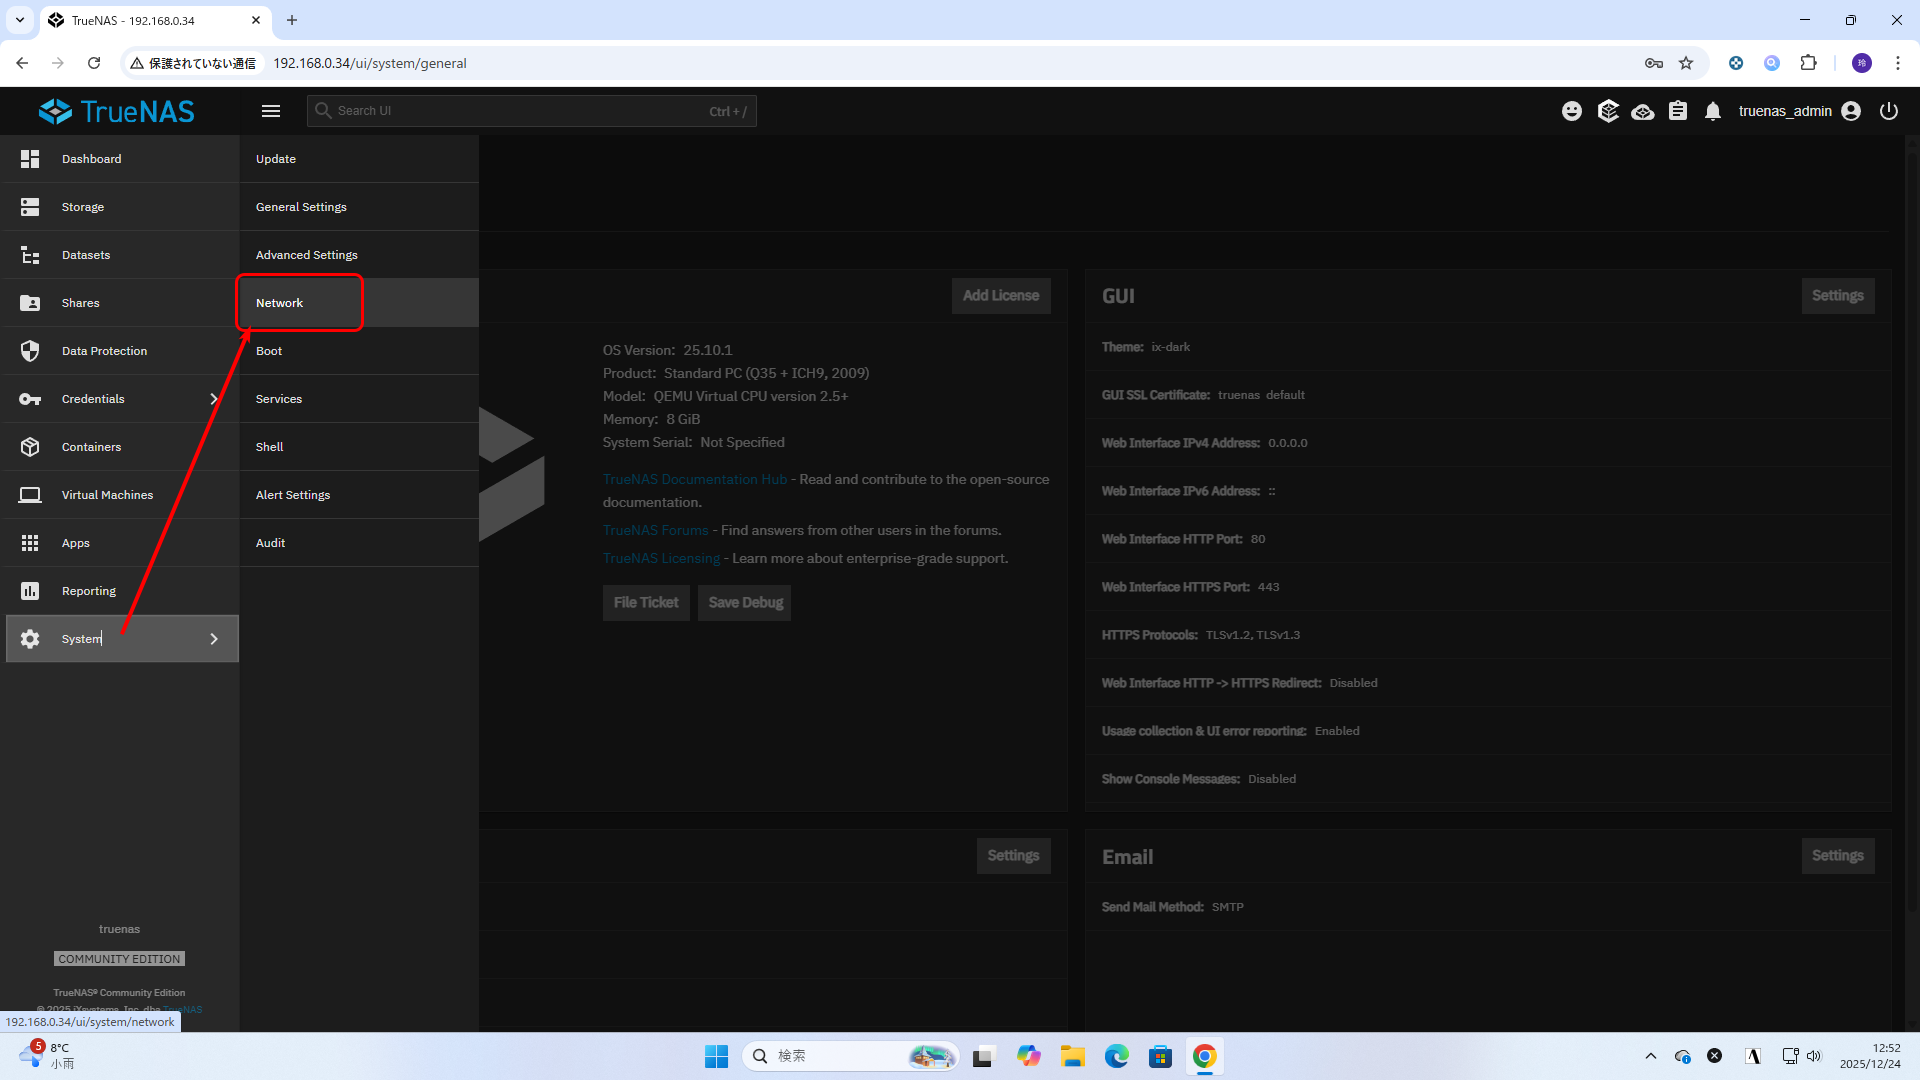
Task: Open the alerts bell icon
Action: pyautogui.click(x=1713, y=111)
